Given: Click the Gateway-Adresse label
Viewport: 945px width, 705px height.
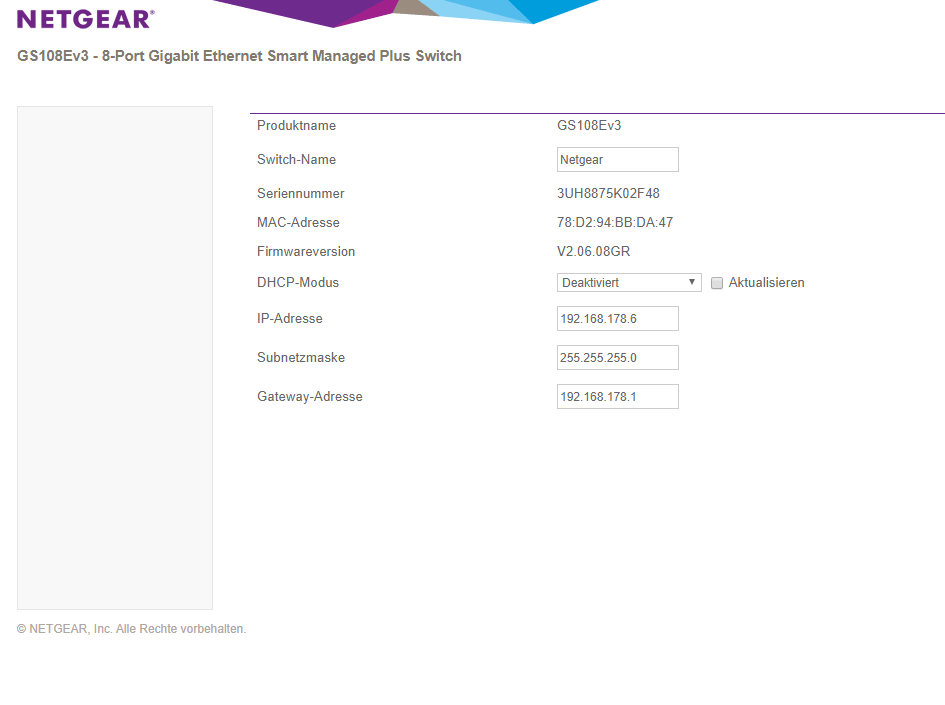Looking at the screenshot, I should (x=310, y=397).
